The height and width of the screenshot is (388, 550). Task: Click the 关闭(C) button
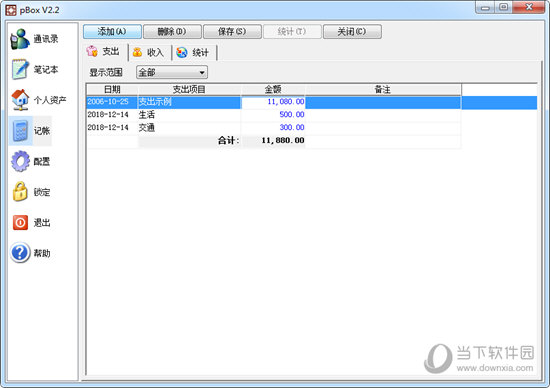tap(352, 32)
